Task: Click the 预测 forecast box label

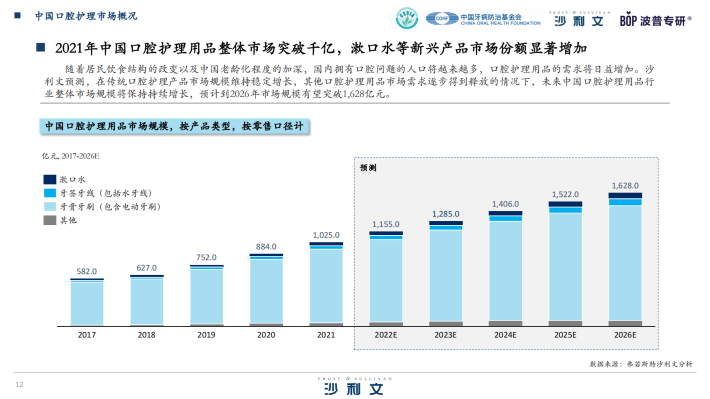Action: pyautogui.click(x=368, y=168)
